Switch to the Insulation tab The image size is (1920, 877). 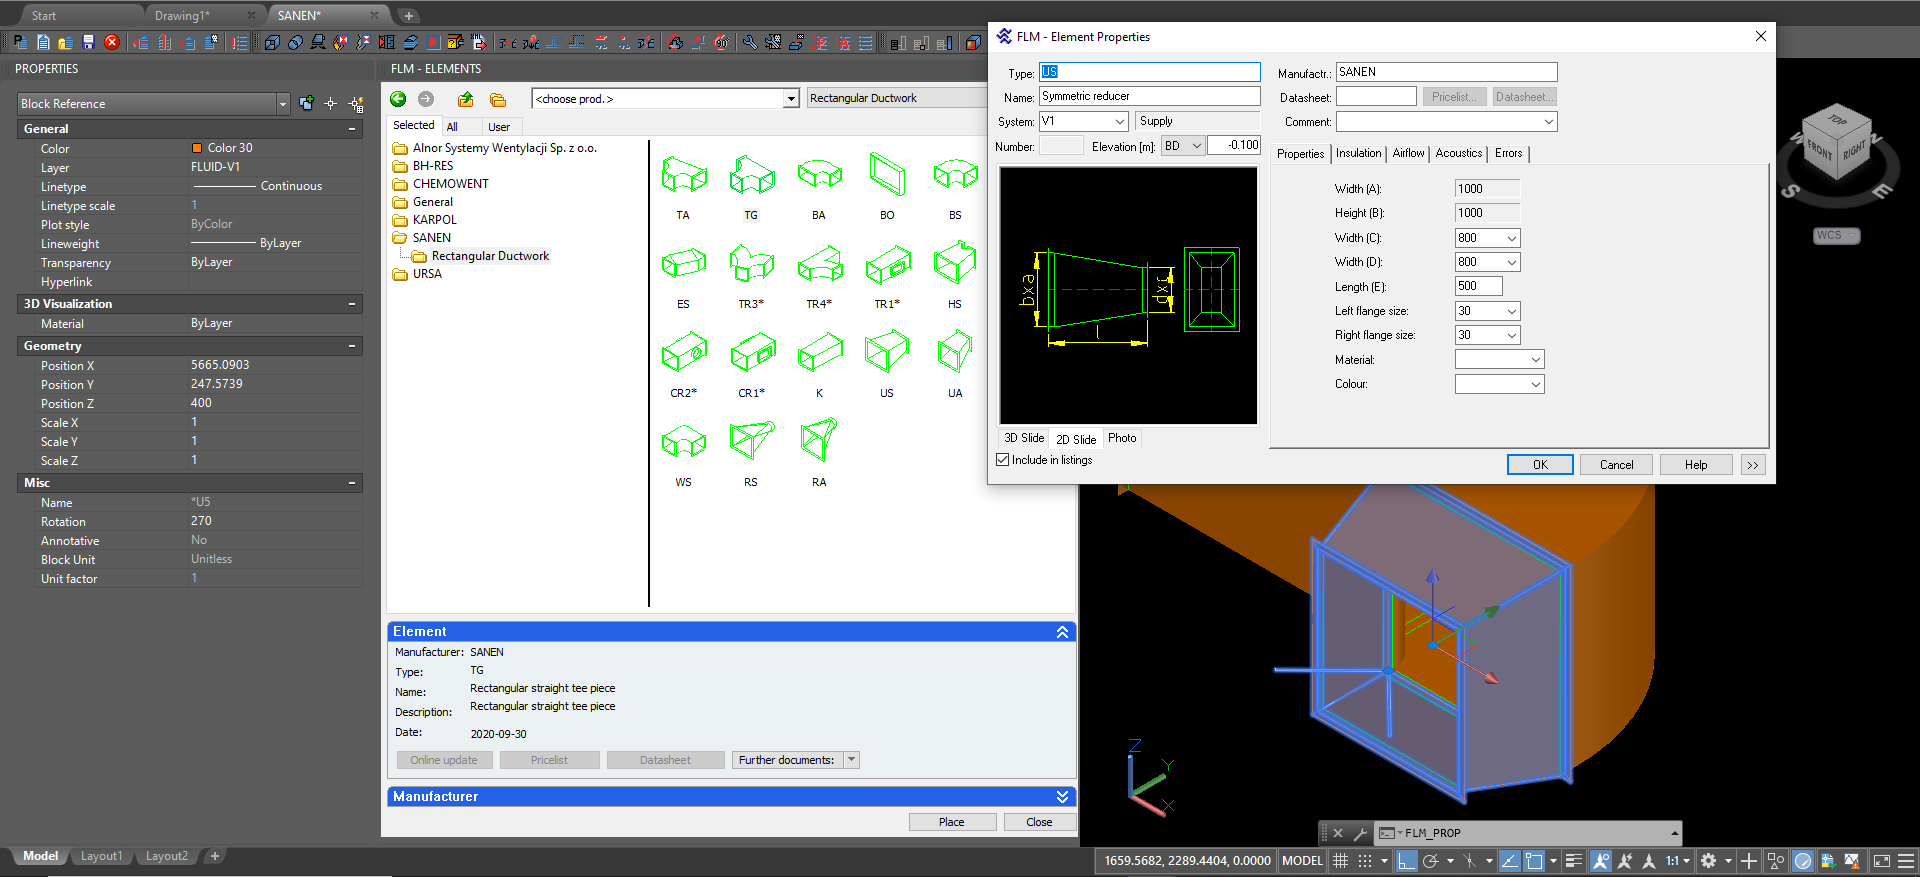click(1358, 153)
